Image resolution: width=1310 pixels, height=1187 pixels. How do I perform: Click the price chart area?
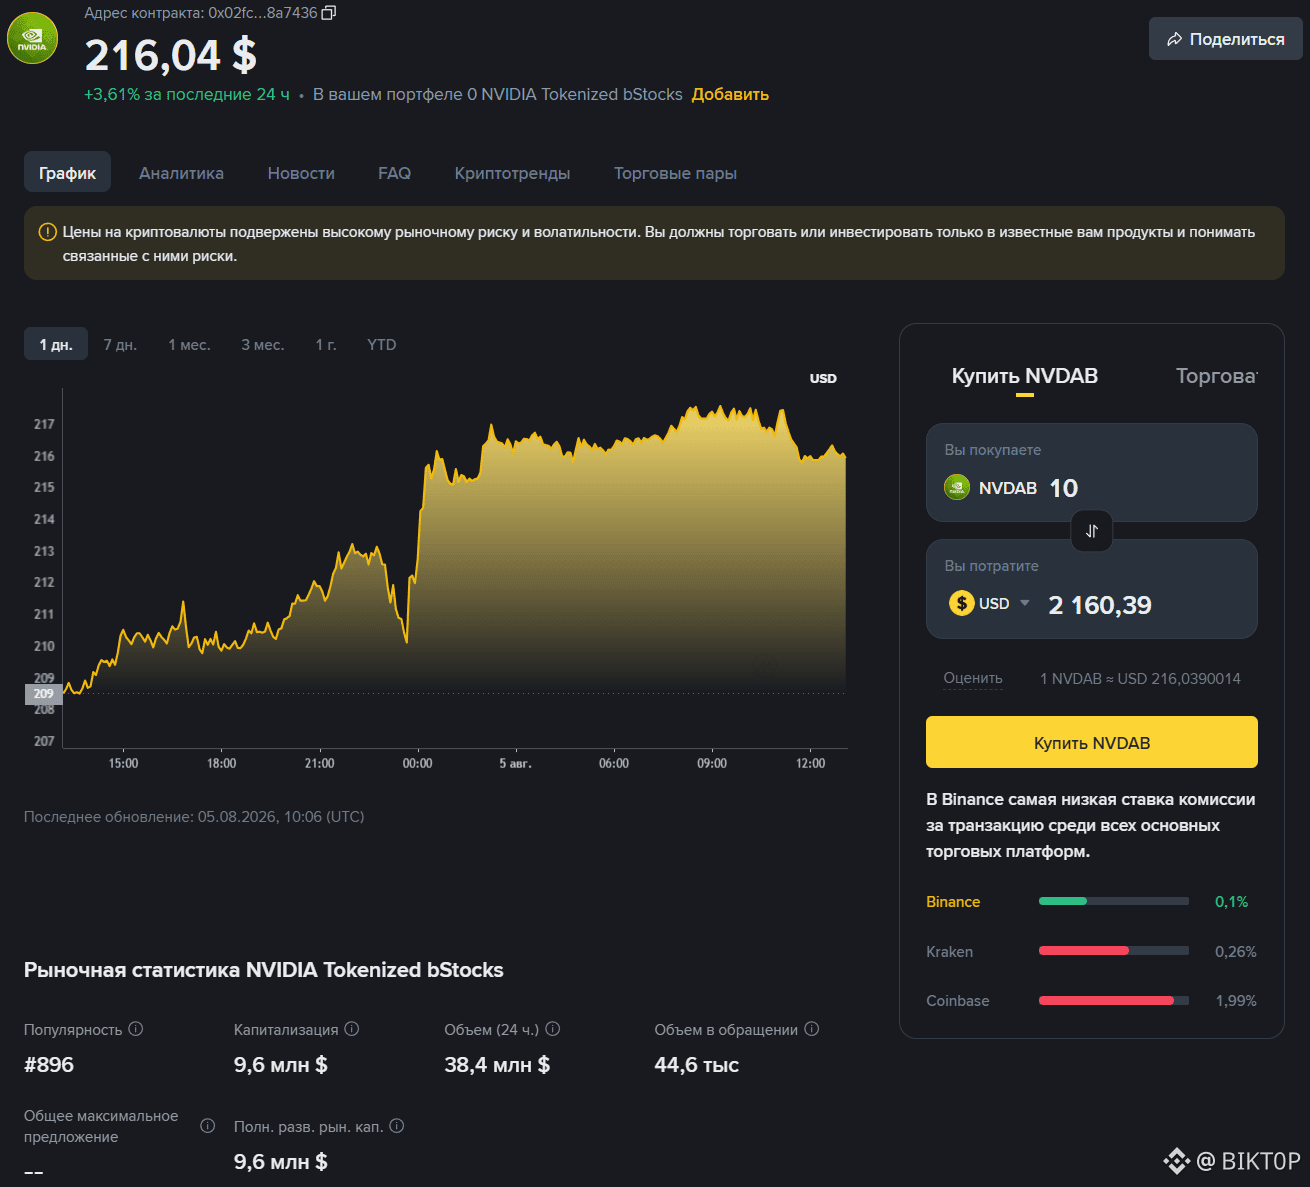point(455,570)
